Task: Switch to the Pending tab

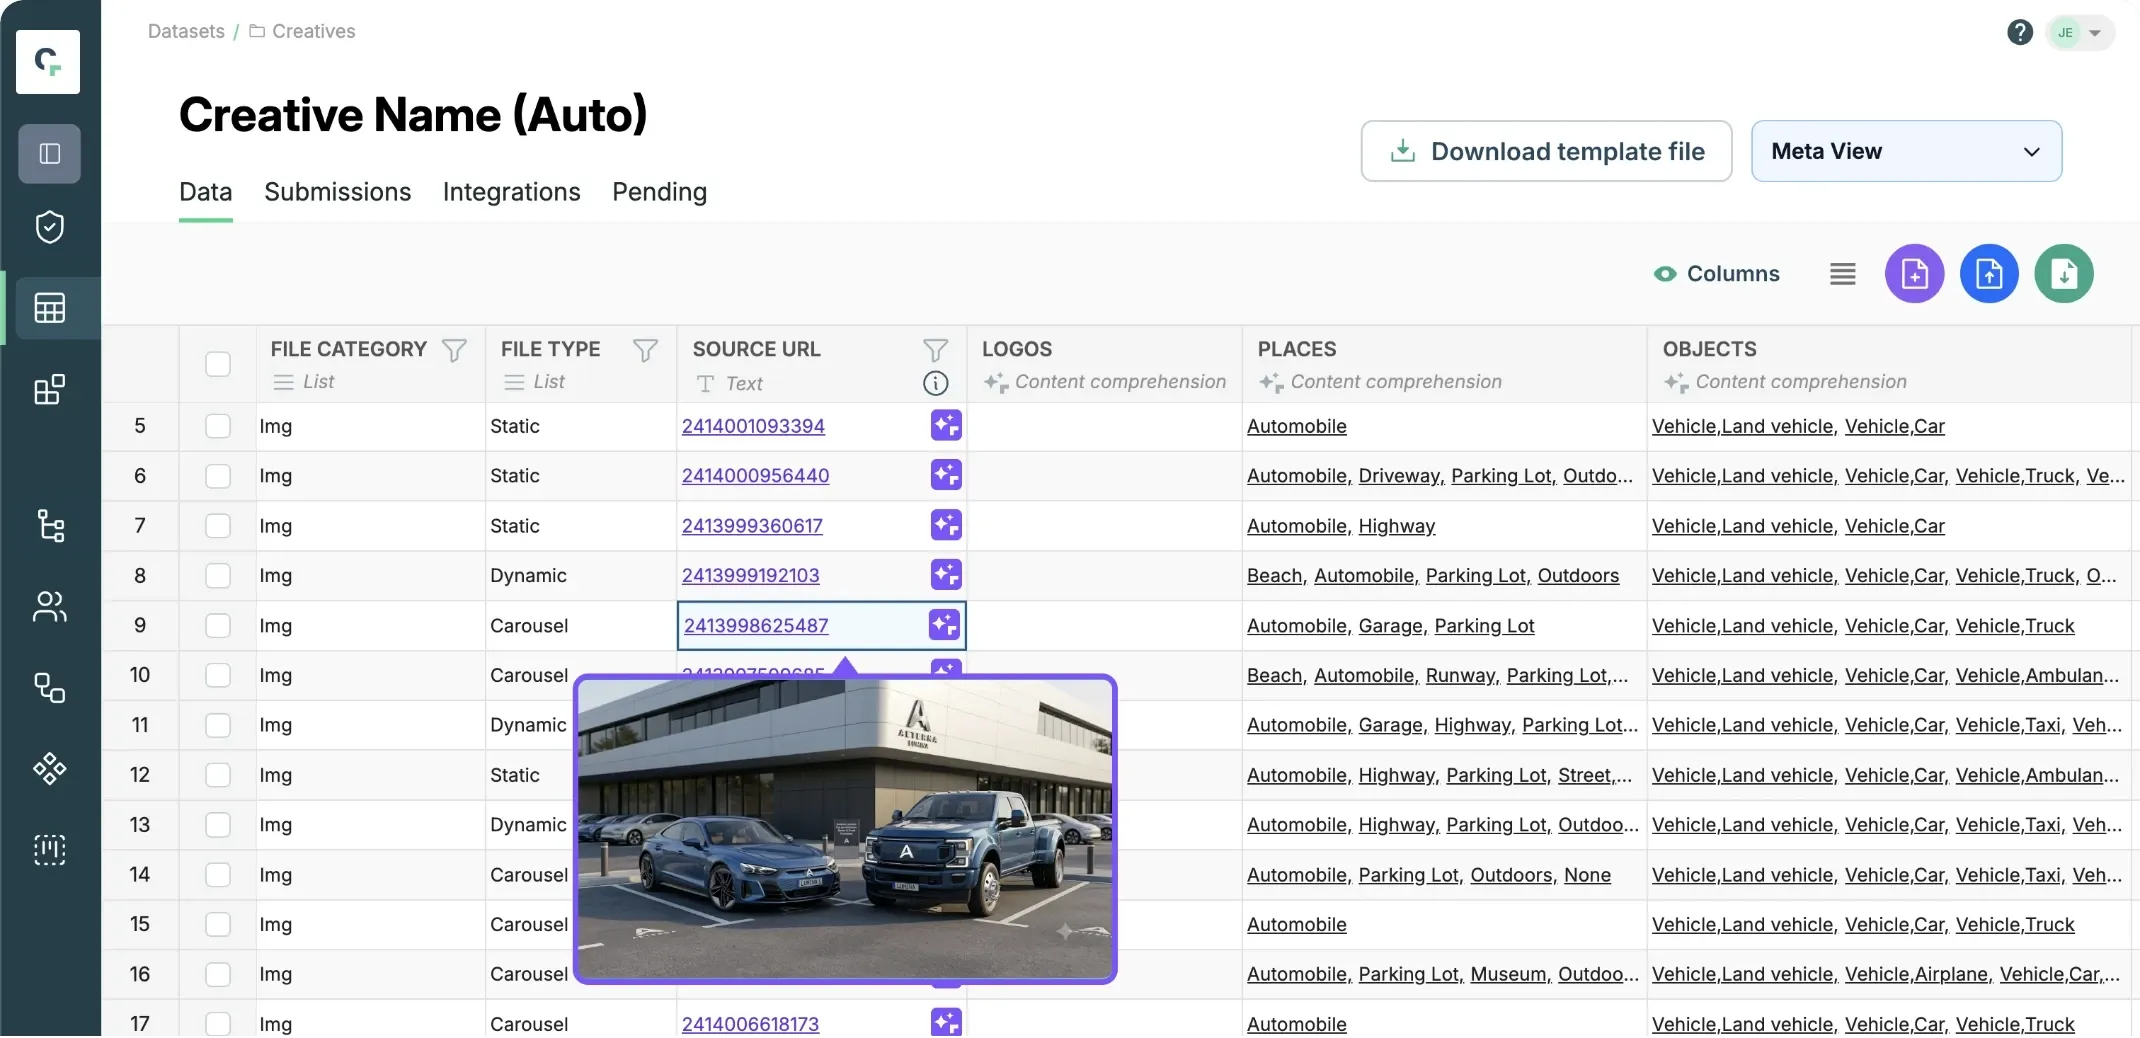Action: [x=659, y=192]
